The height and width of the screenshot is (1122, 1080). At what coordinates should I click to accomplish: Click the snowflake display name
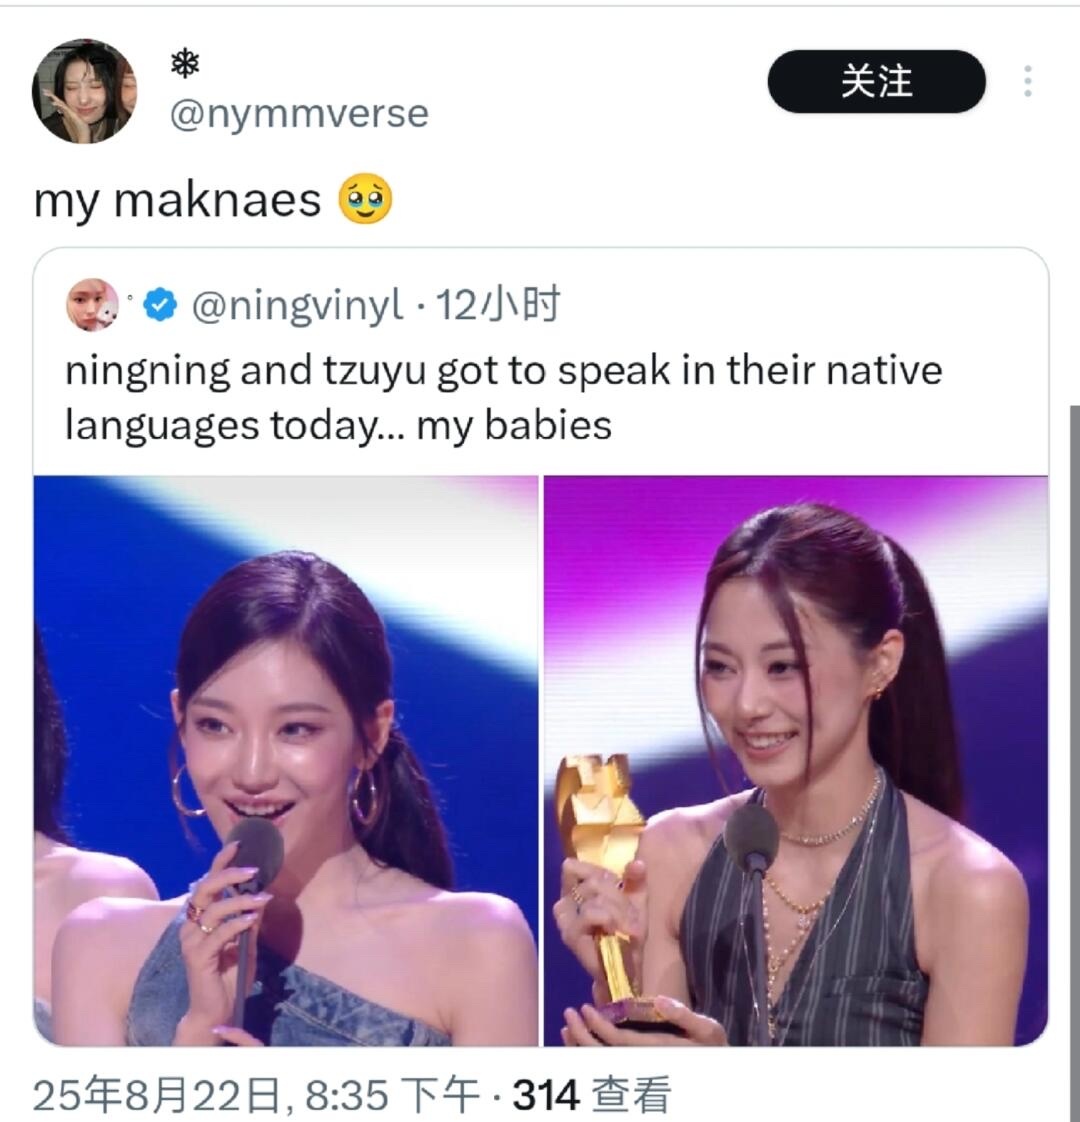point(185,64)
